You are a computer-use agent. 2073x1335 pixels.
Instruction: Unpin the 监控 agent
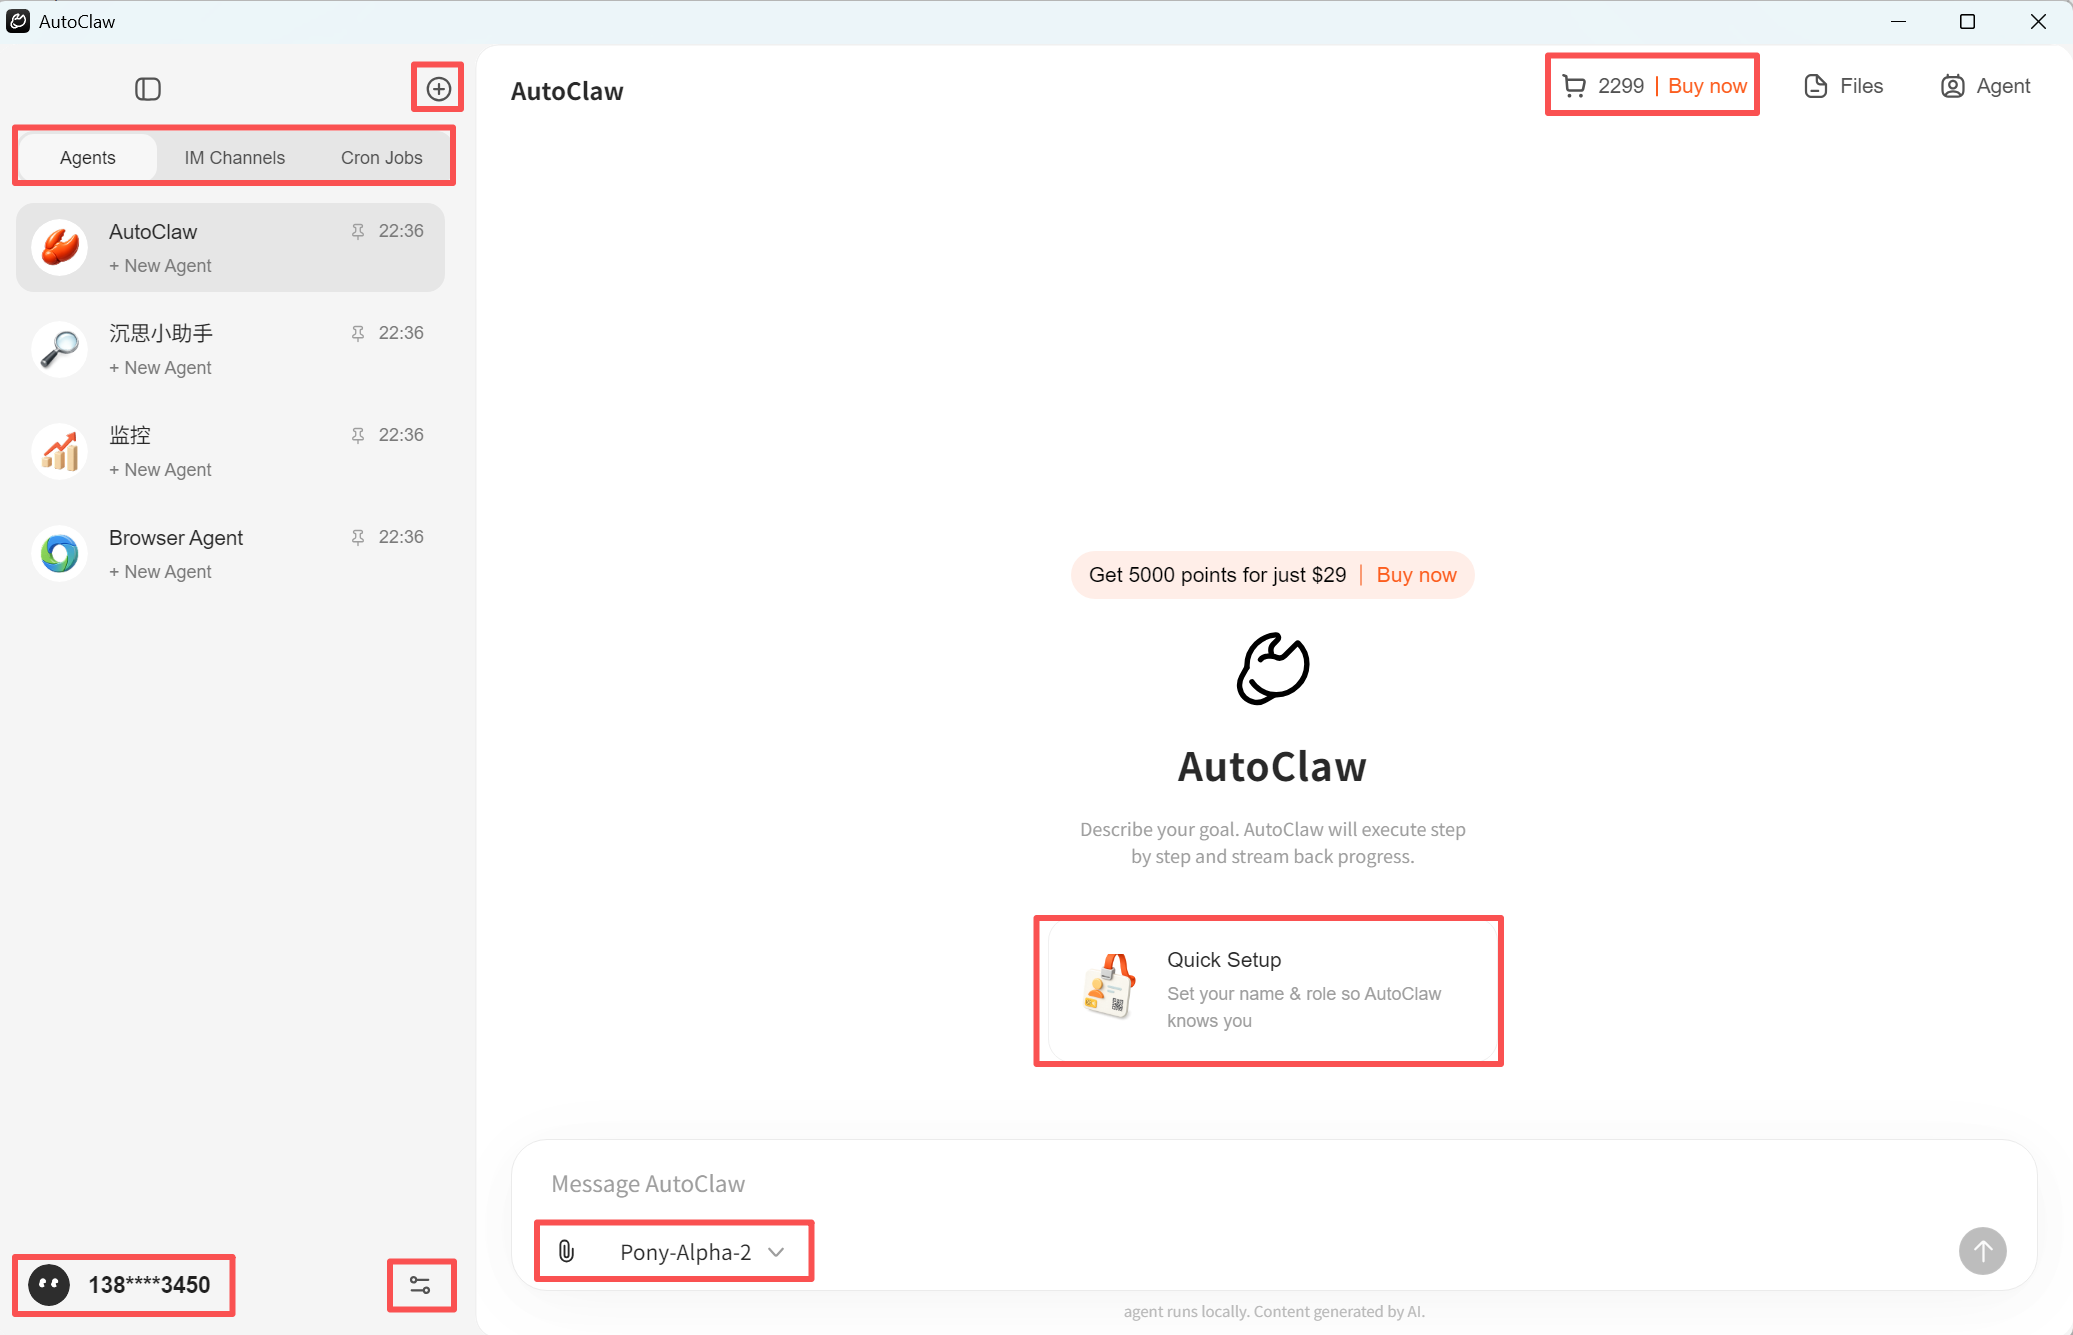point(356,434)
